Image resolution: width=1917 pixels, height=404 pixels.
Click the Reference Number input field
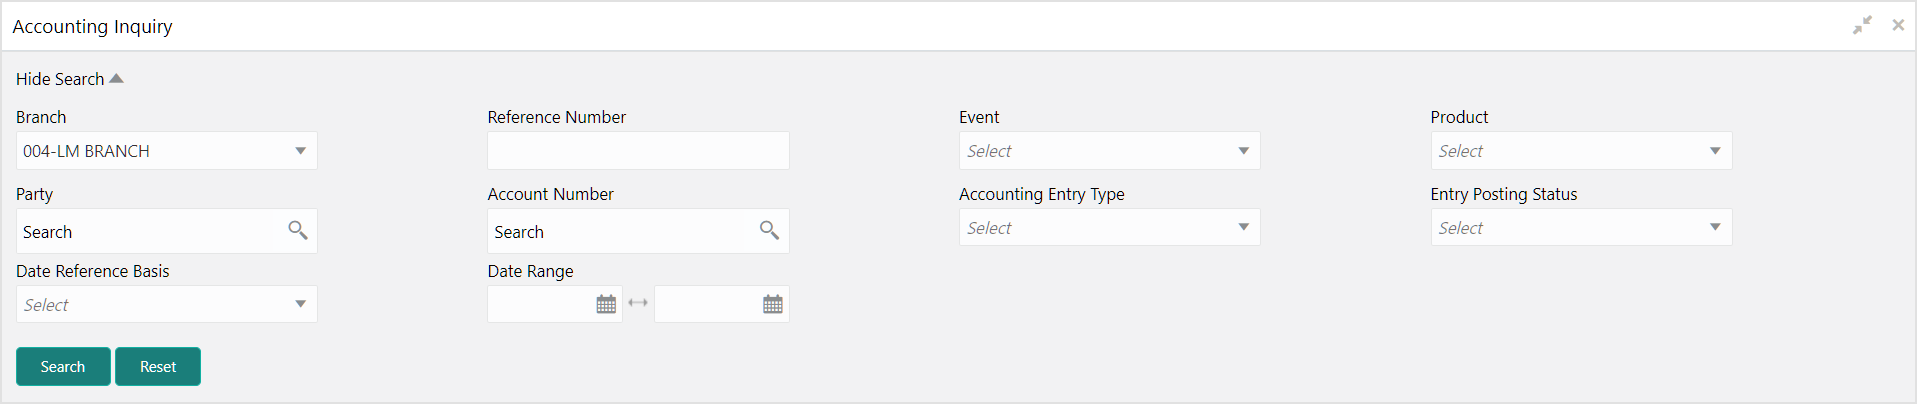(x=638, y=151)
